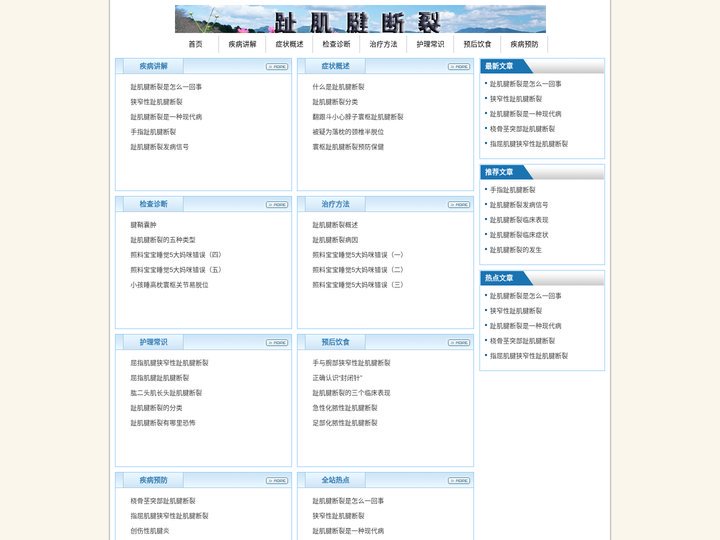Click MORE button in 疾病预防 section

[x=277, y=480]
